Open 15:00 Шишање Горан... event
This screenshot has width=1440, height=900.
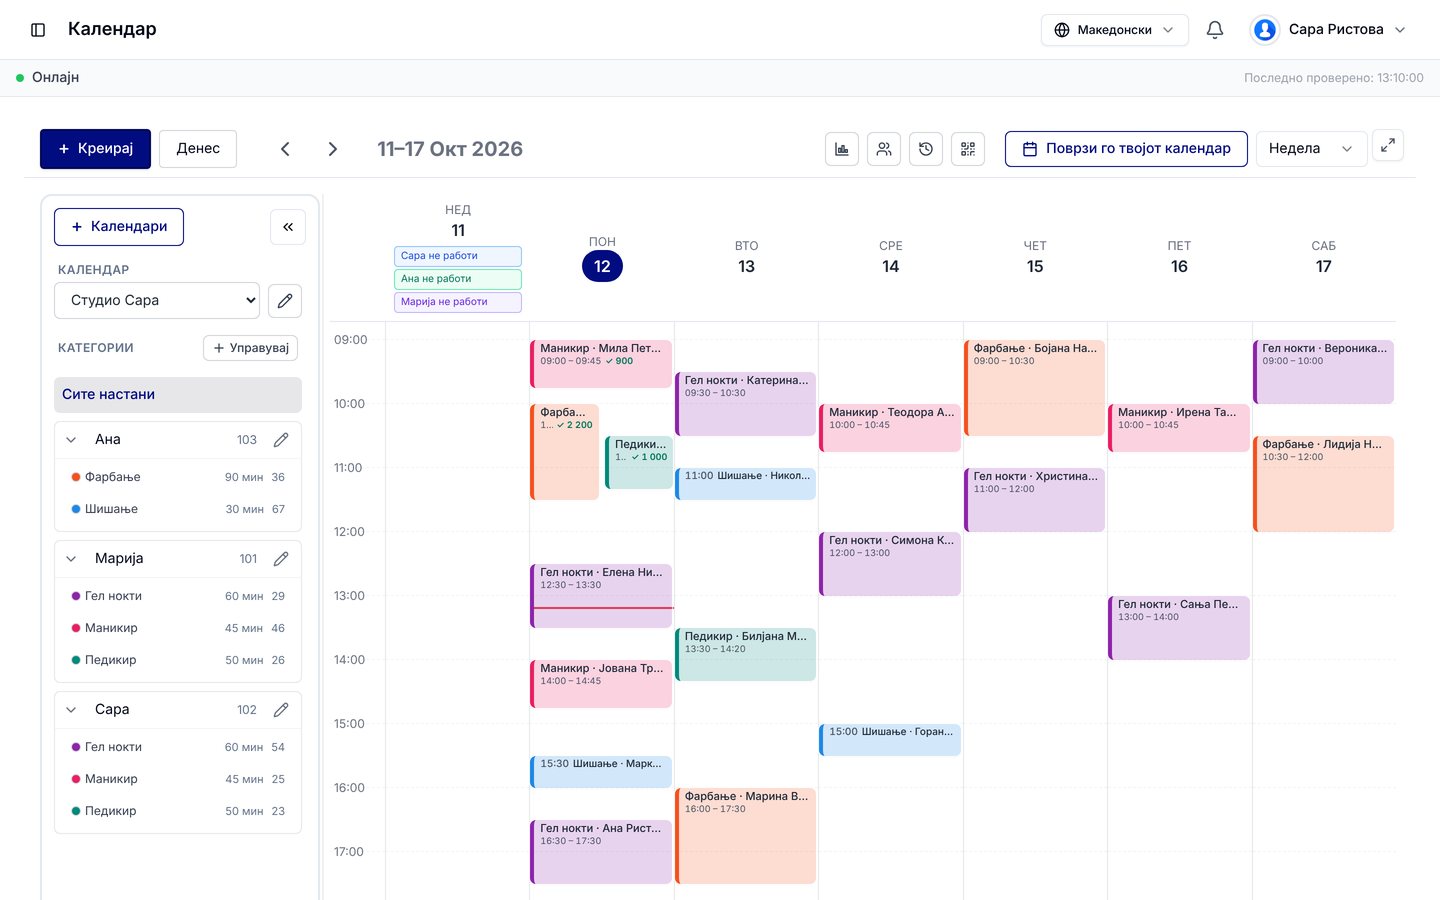click(890, 740)
